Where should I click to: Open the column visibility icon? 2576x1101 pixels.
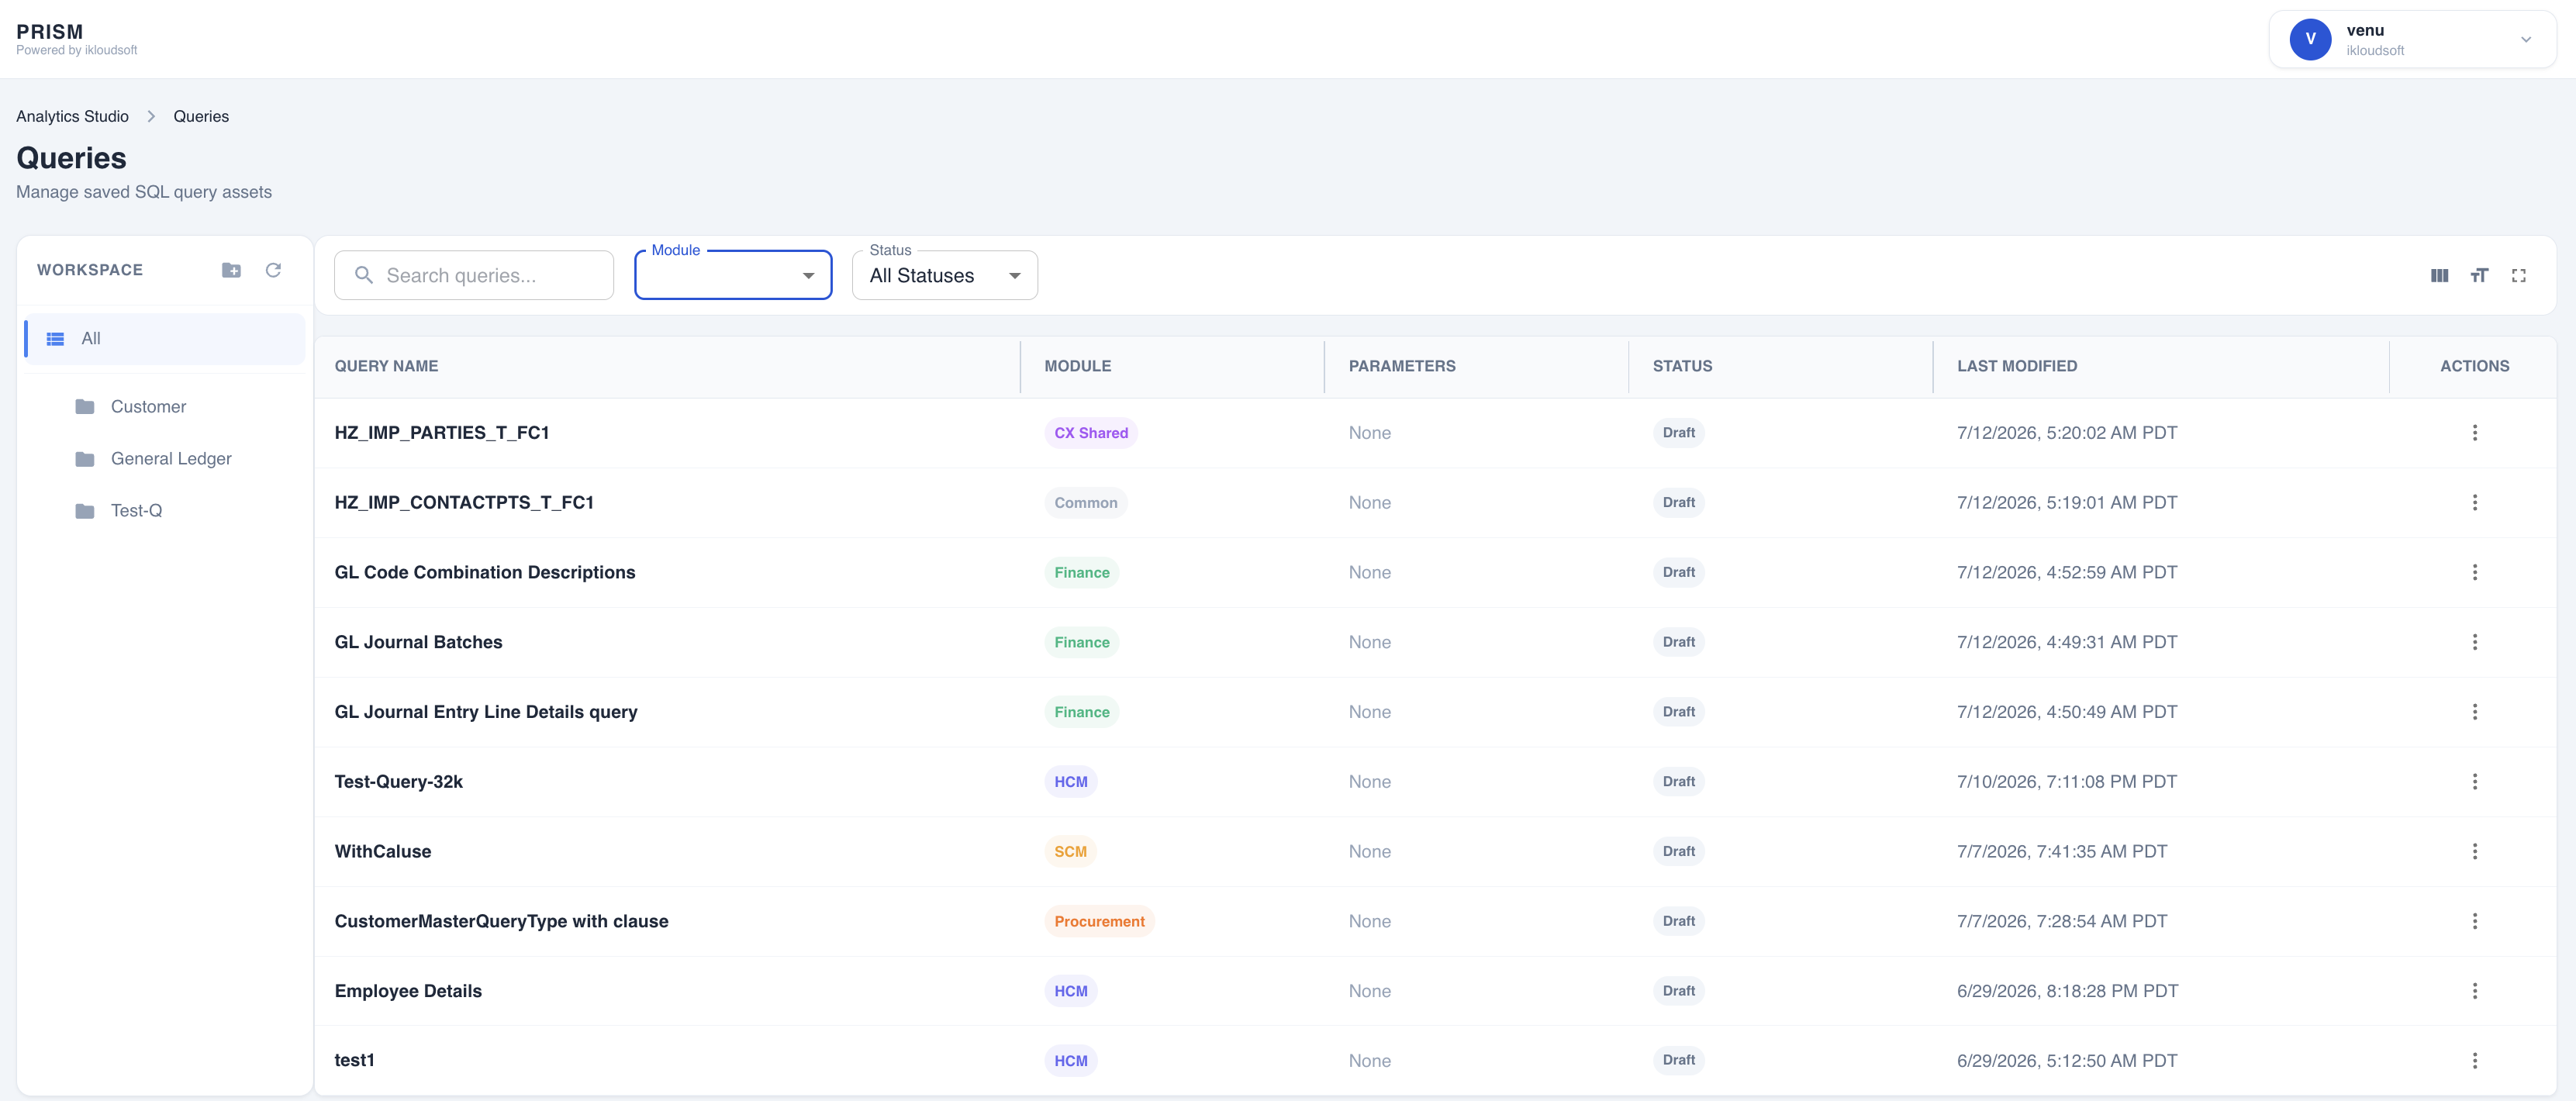click(2439, 275)
